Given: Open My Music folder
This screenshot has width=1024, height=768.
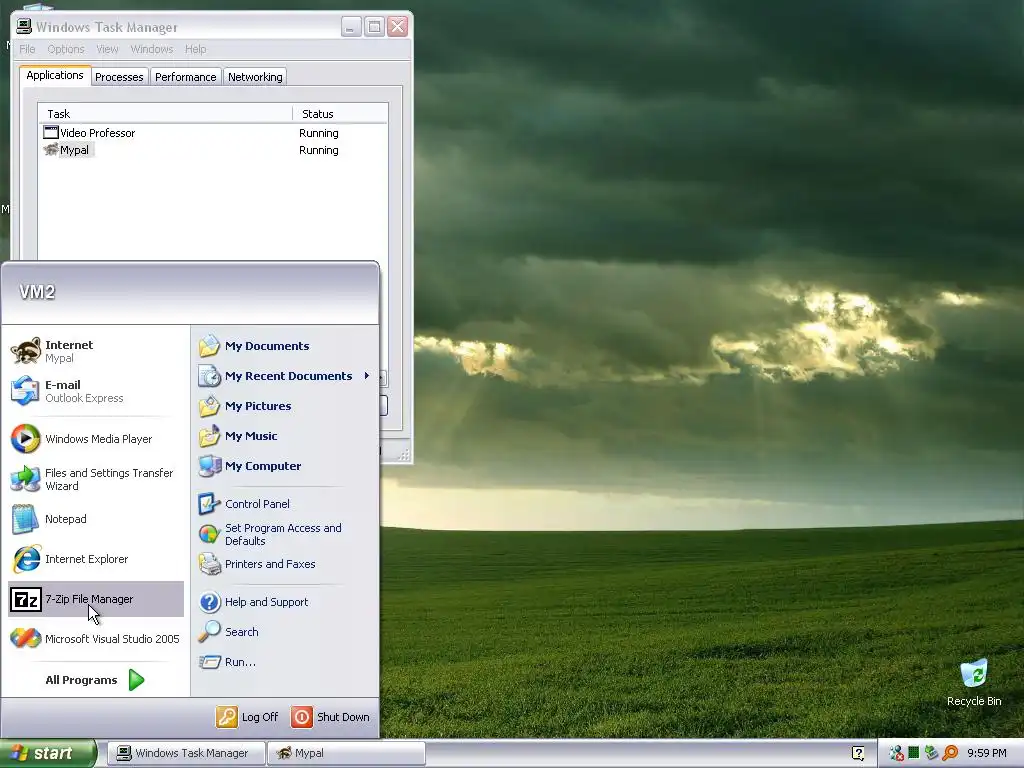Looking at the screenshot, I should [285, 436].
